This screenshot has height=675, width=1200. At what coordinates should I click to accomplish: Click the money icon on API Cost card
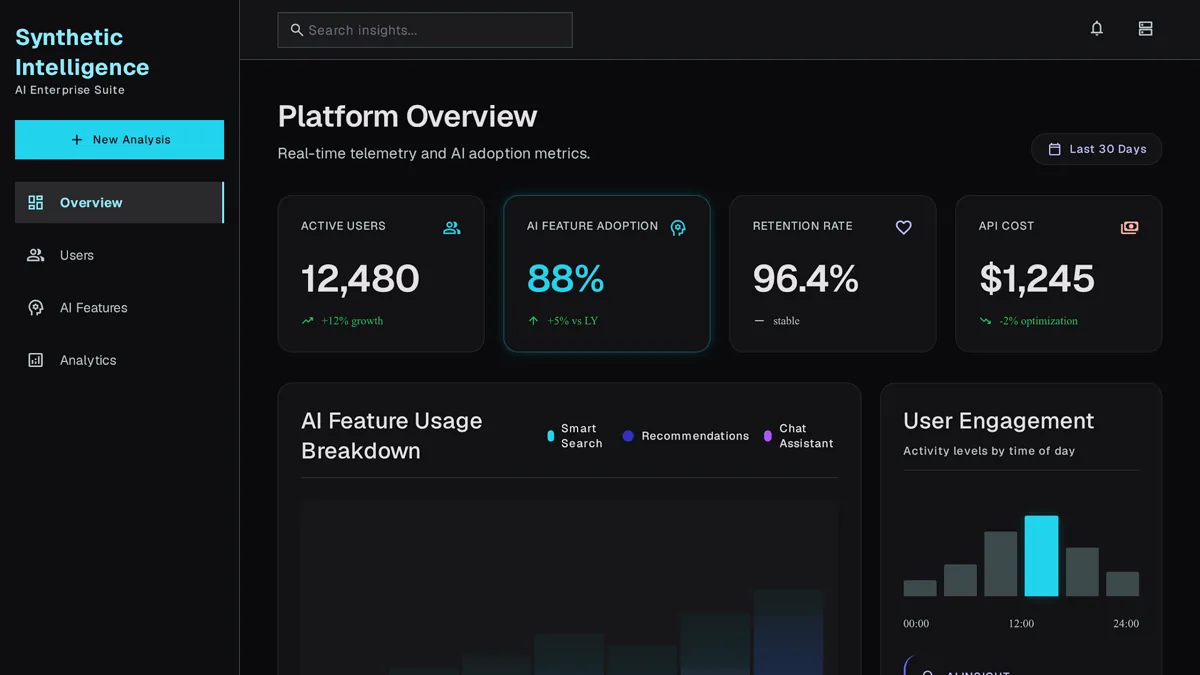point(1130,228)
